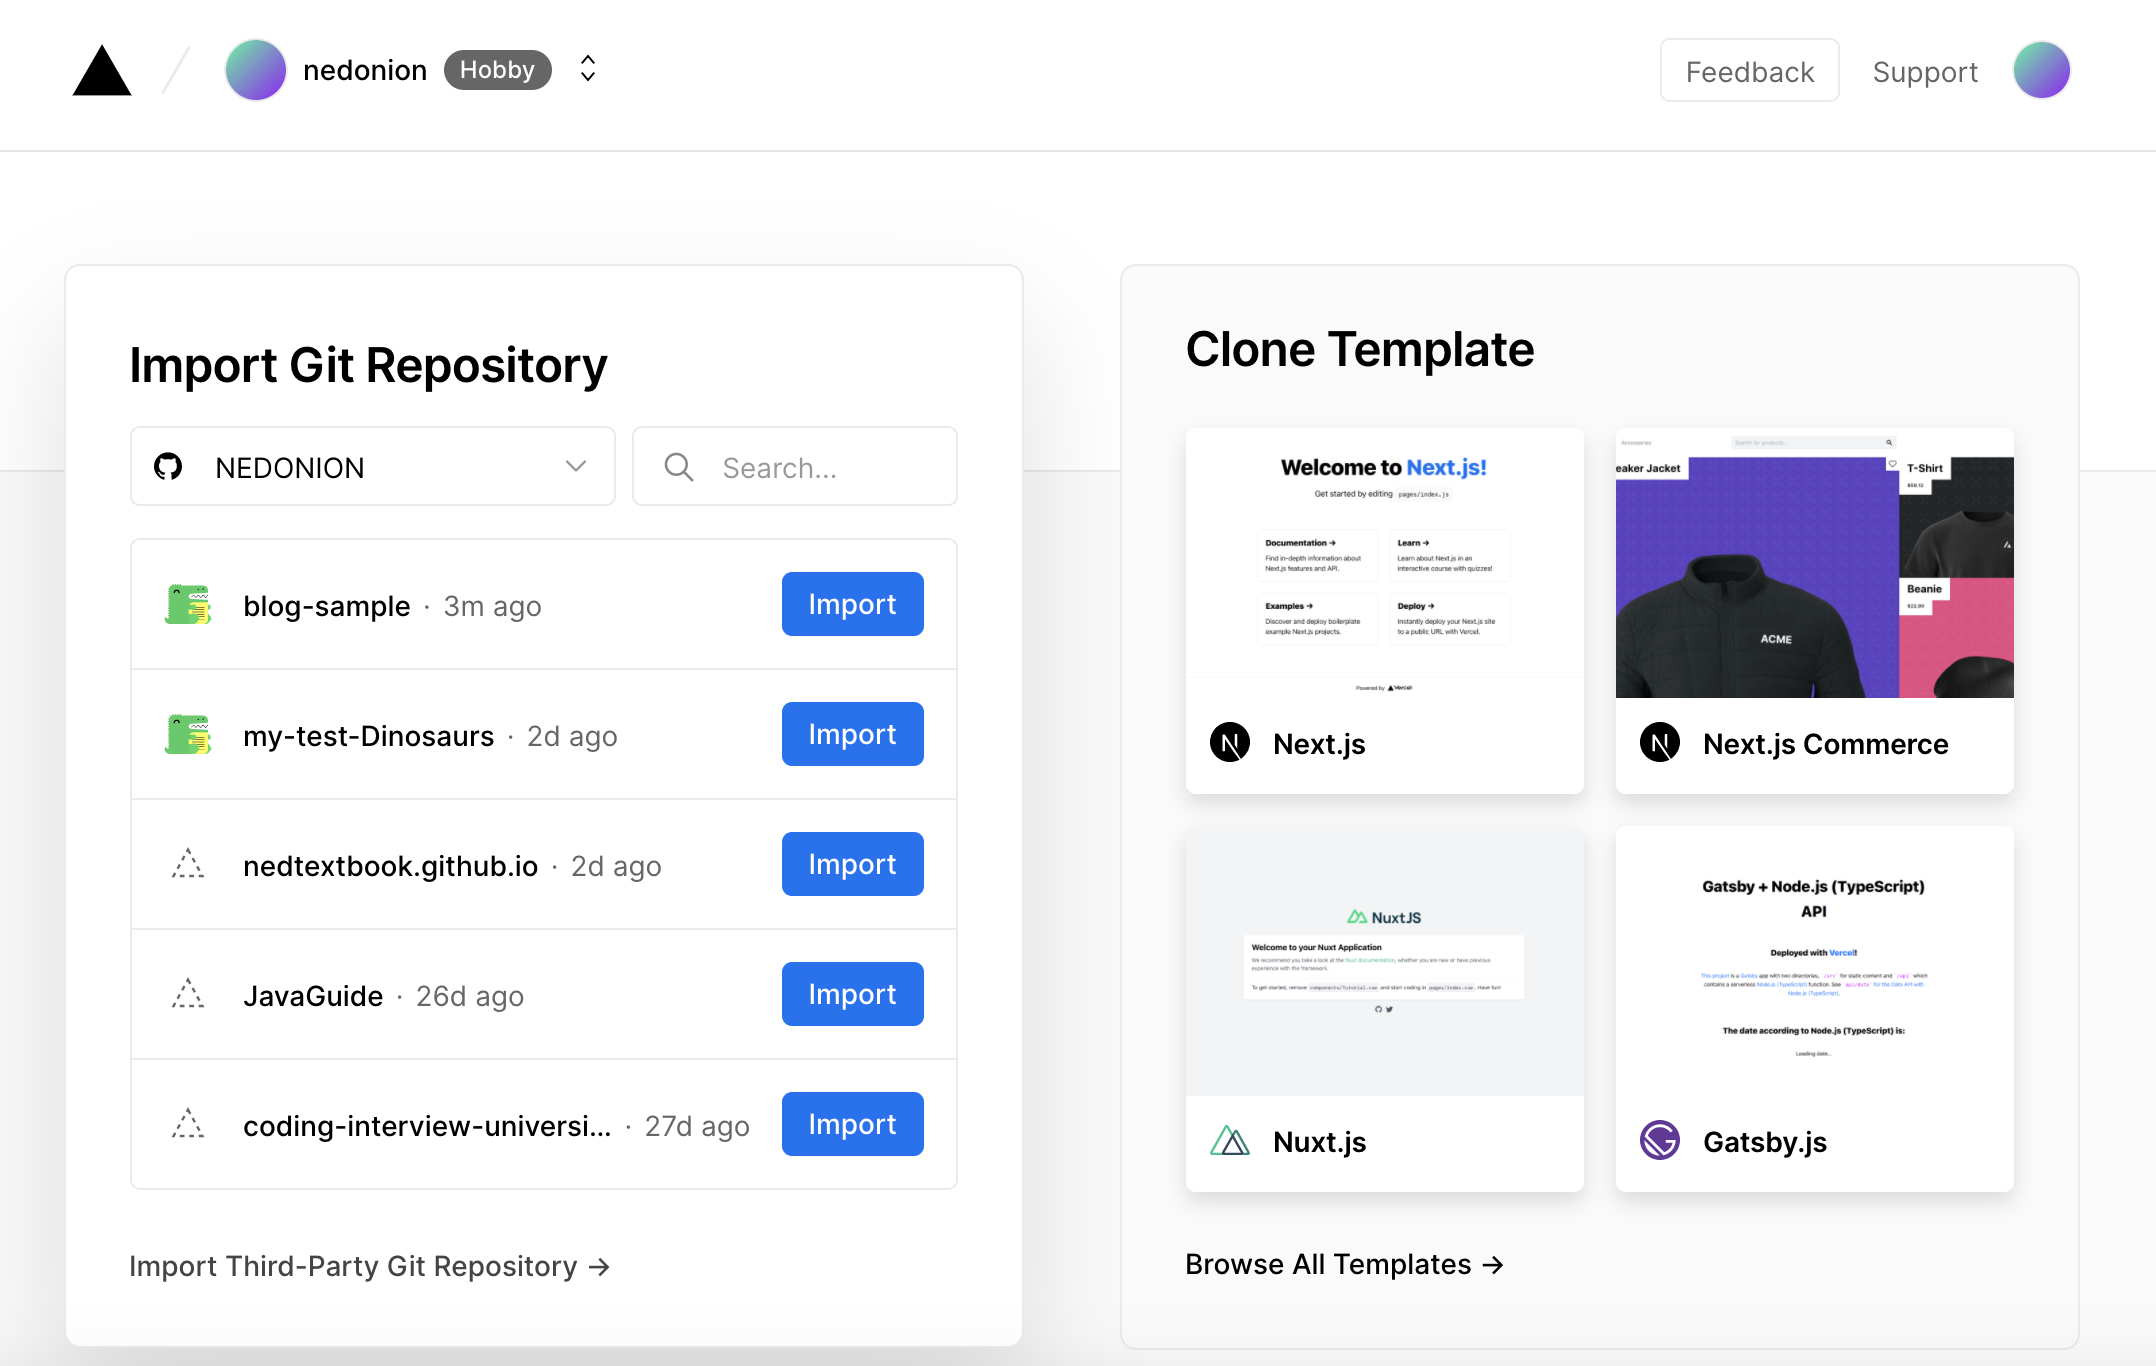Click the my-test-Dinosaurs repository icon
2156x1366 pixels.
point(190,734)
